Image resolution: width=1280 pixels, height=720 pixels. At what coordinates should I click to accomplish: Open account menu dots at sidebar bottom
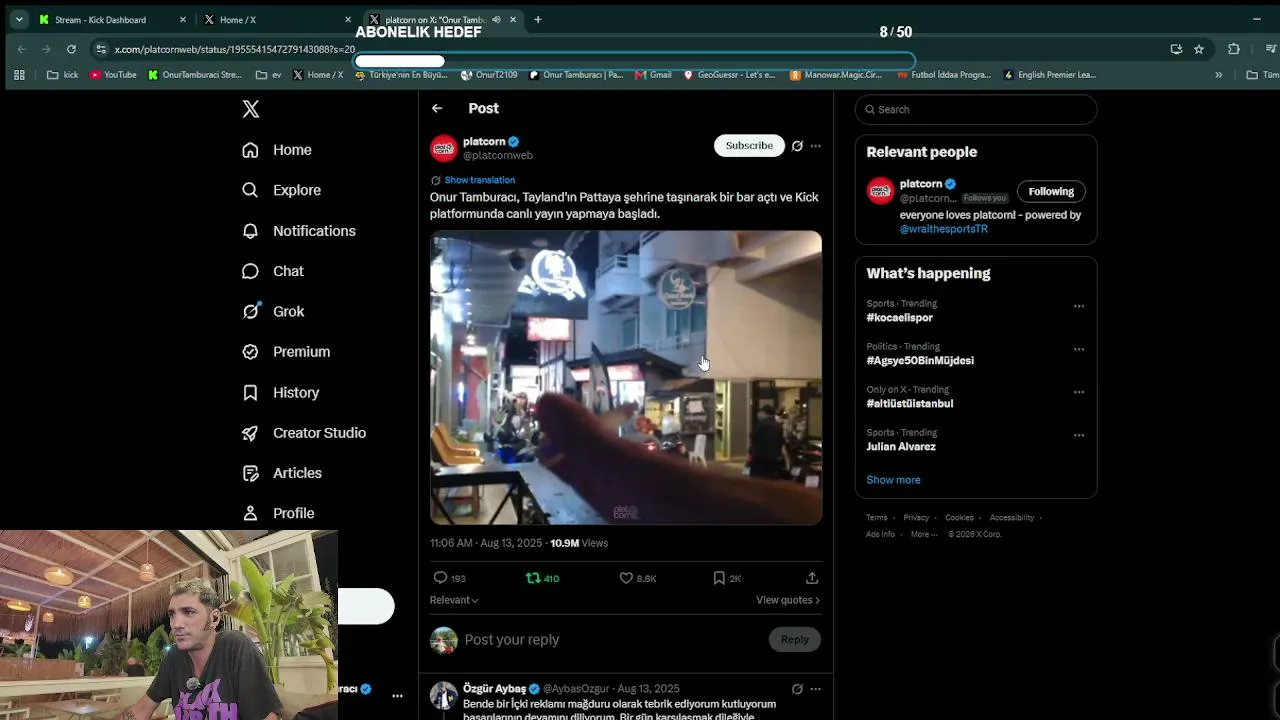tap(397, 695)
